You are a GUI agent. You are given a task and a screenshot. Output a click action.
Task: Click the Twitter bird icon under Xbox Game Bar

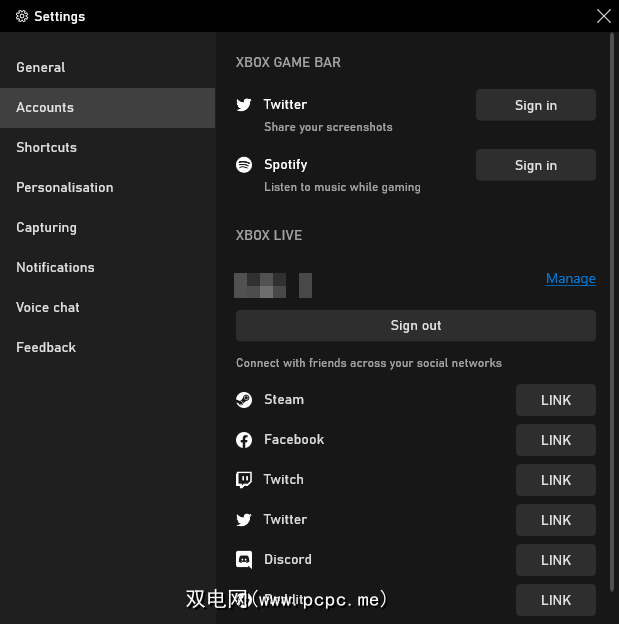pyautogui.click(x=244, y=105)
